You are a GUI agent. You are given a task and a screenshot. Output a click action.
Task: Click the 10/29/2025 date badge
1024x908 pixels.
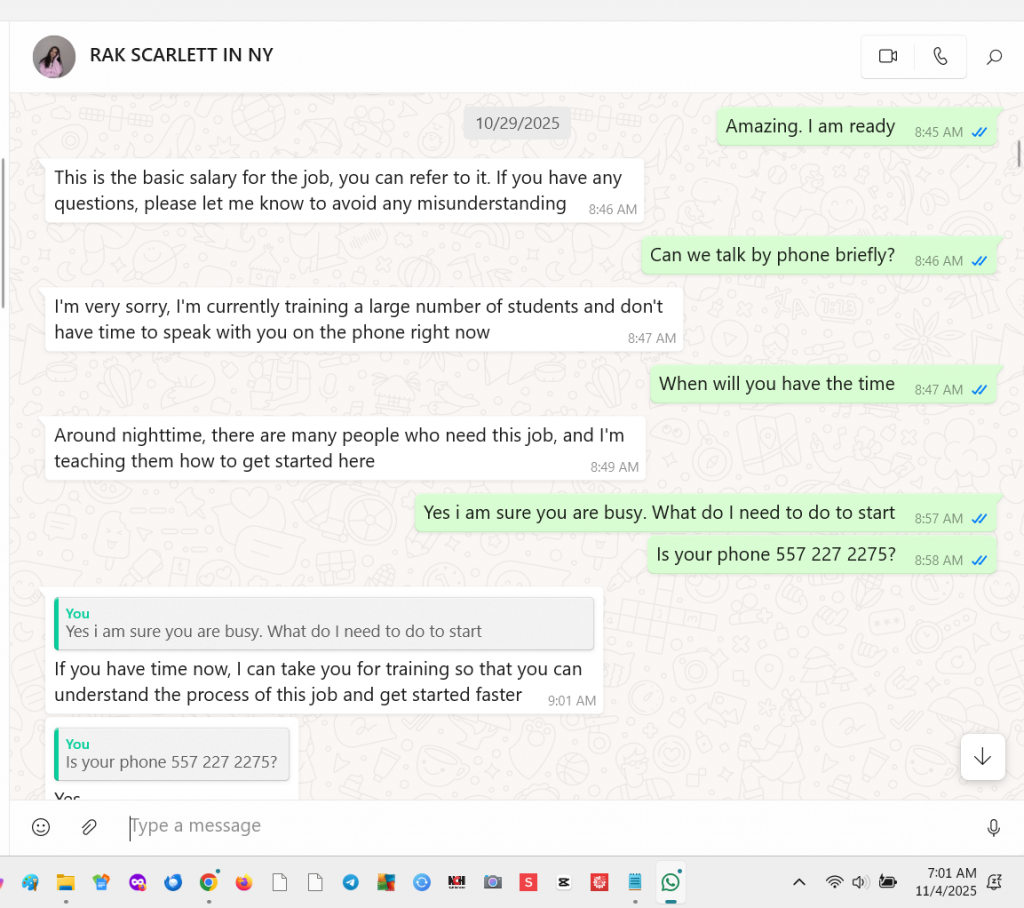(x=517, y=124)
